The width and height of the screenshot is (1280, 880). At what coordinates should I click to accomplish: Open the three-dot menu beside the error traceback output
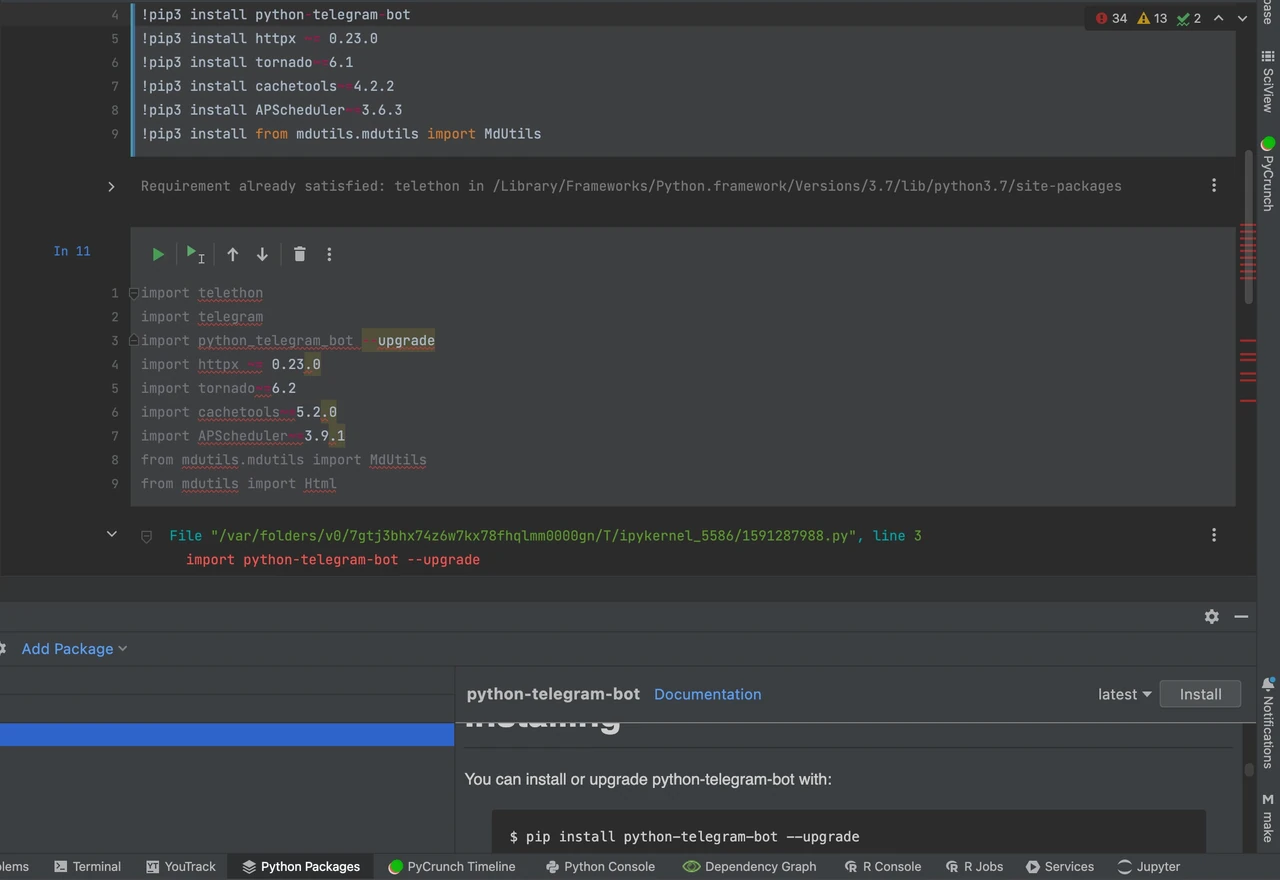point(1214,536)
